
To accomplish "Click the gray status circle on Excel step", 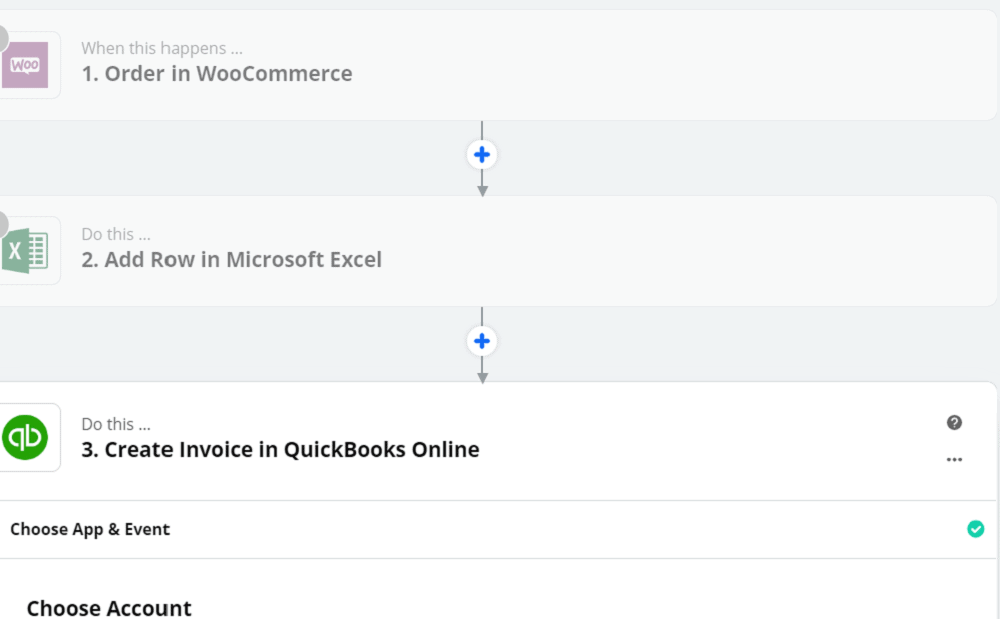I will point(3,224).
